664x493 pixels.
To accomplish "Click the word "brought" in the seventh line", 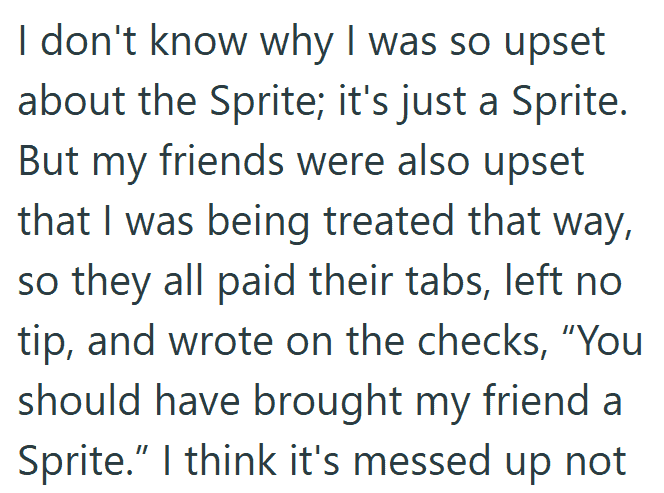I will [x=328, y=402].
